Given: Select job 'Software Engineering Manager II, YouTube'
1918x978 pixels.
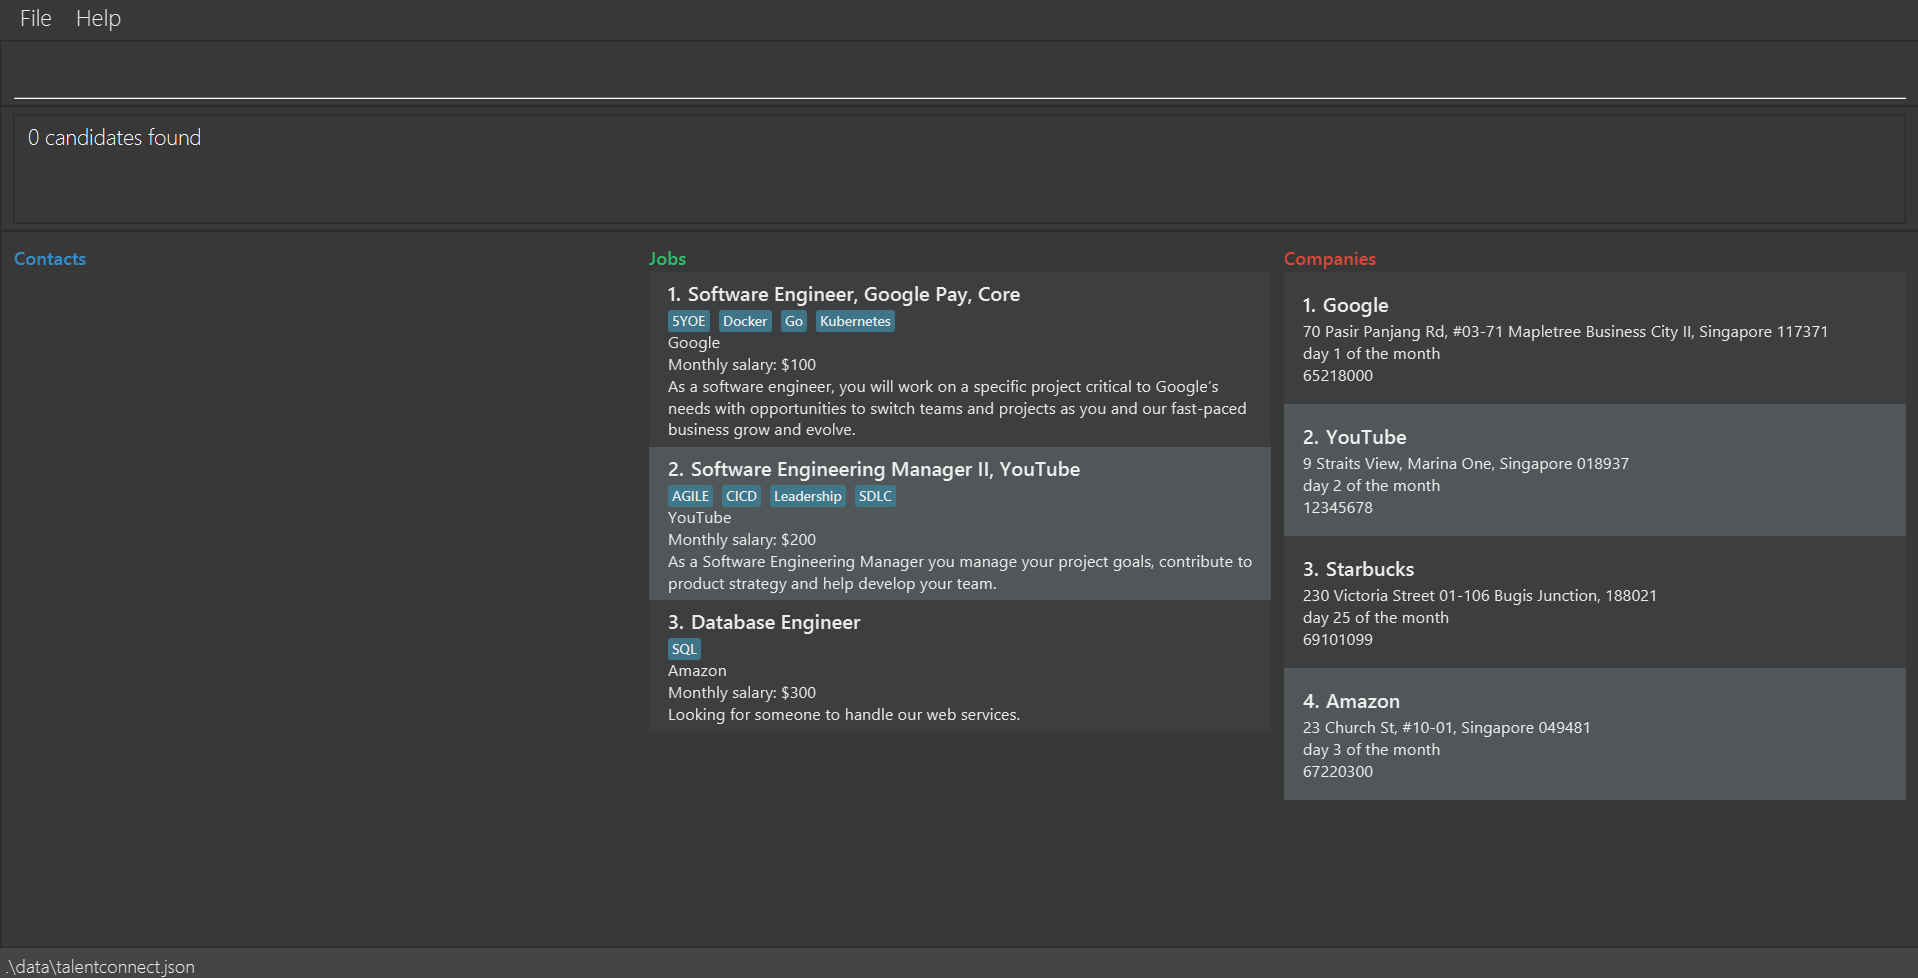Looking at the screenshot, I should point(959,524).
